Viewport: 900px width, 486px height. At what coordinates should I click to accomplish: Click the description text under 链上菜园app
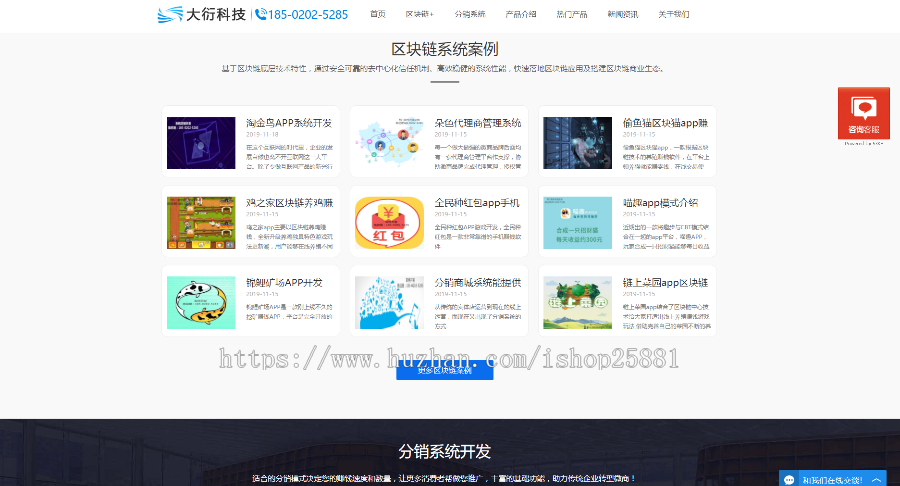[x=666, y=316]
